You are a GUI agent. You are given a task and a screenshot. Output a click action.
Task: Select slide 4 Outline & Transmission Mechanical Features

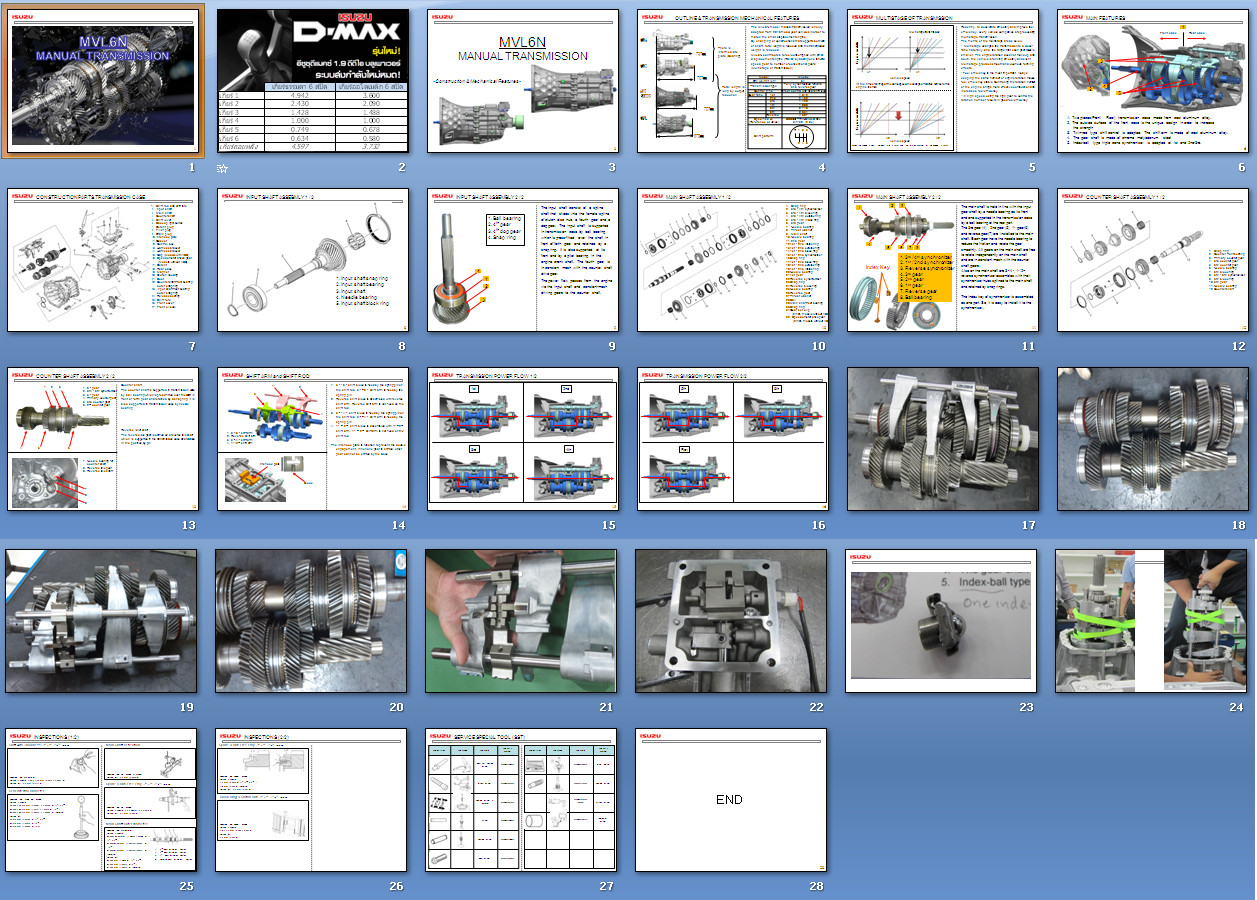(732, 80)
